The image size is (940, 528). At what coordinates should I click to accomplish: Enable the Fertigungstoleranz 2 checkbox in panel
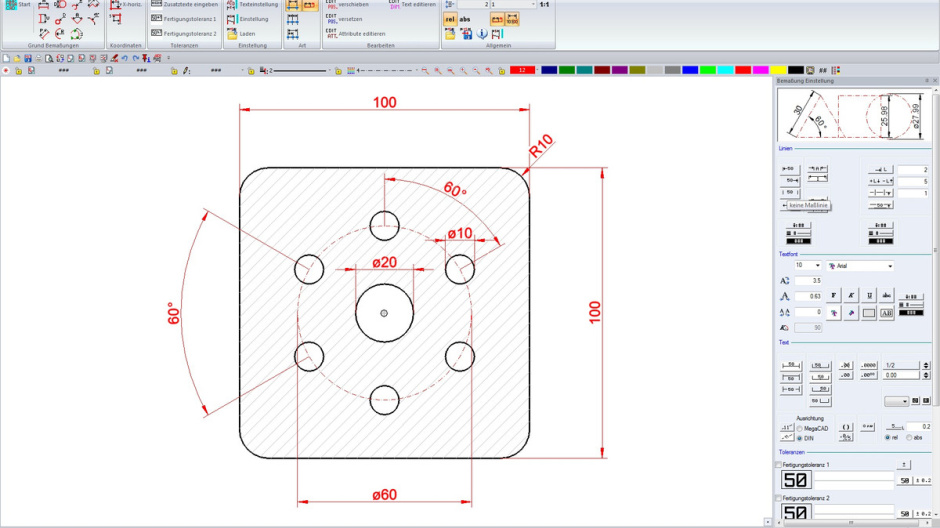(780, 497)
